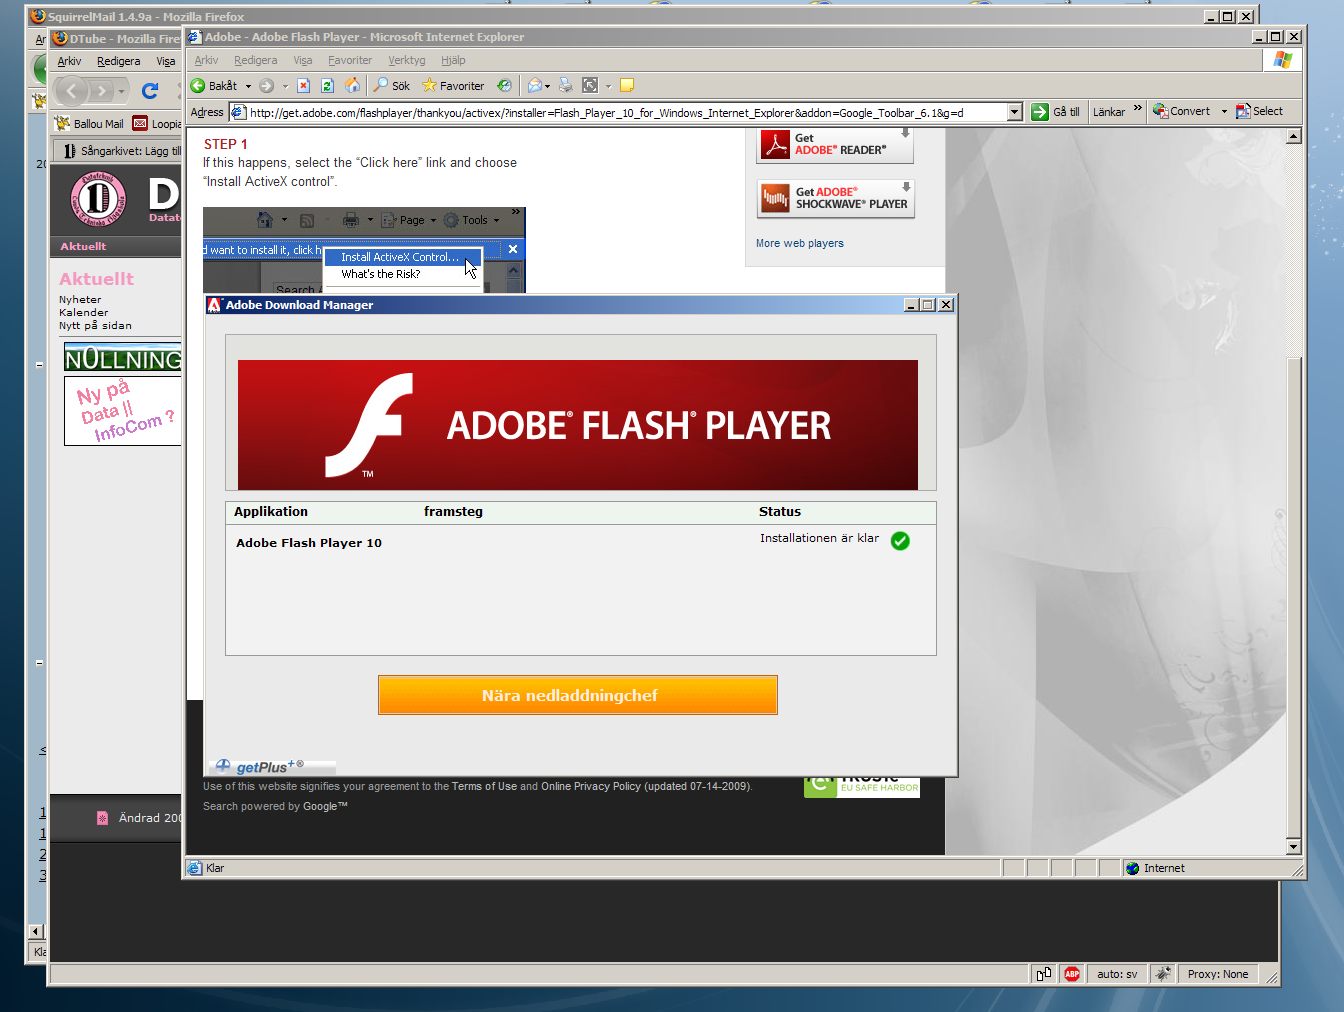Open the history dropdown beside Firefox navigation arrows
This screenshot has width=1344, height=1012.
click(121, 91)
